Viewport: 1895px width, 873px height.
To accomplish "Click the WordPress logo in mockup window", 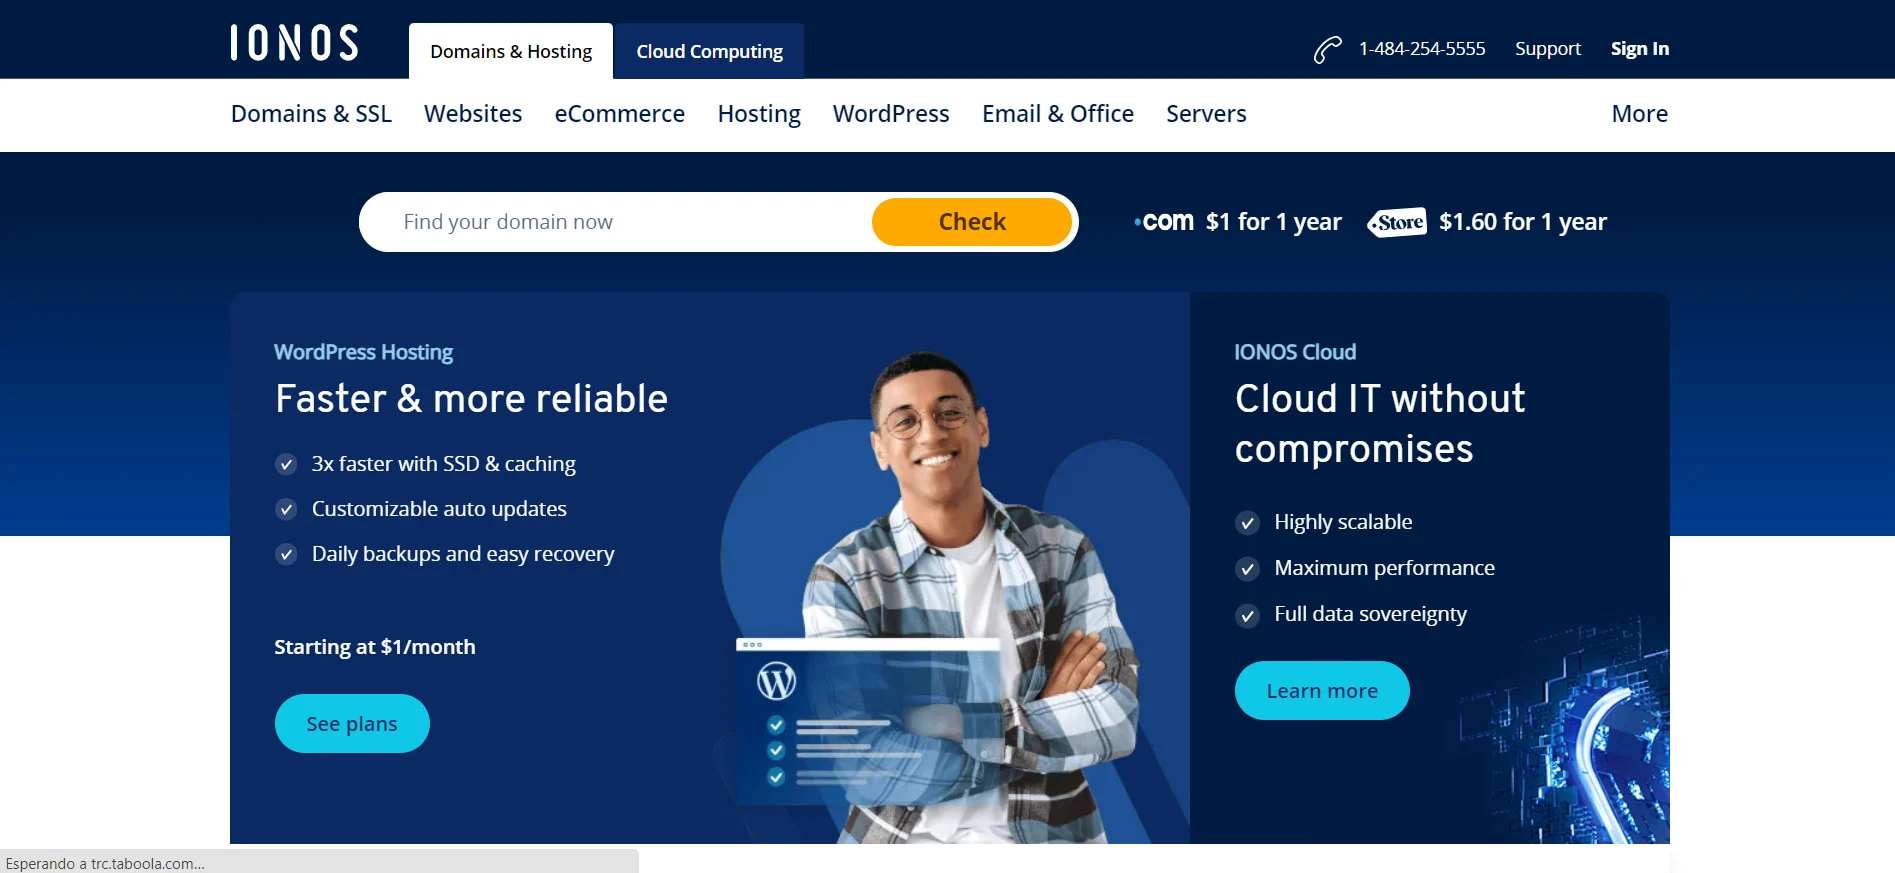I will pos(776,682).
